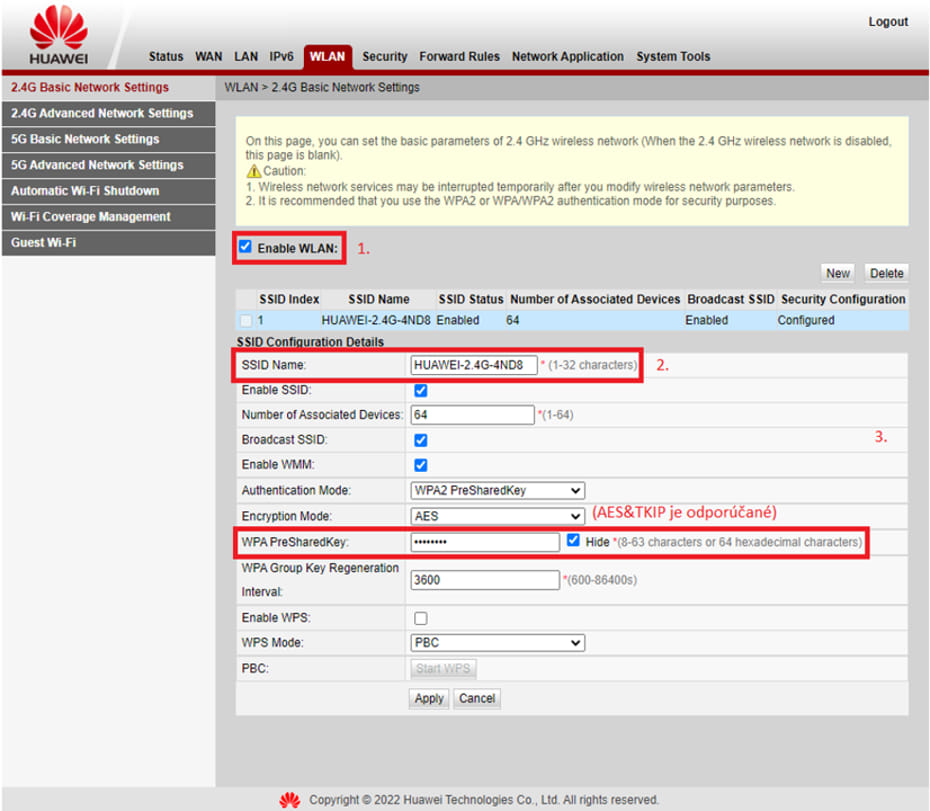Click the Logout link
The image size is (930, 811).
[888, 22]
